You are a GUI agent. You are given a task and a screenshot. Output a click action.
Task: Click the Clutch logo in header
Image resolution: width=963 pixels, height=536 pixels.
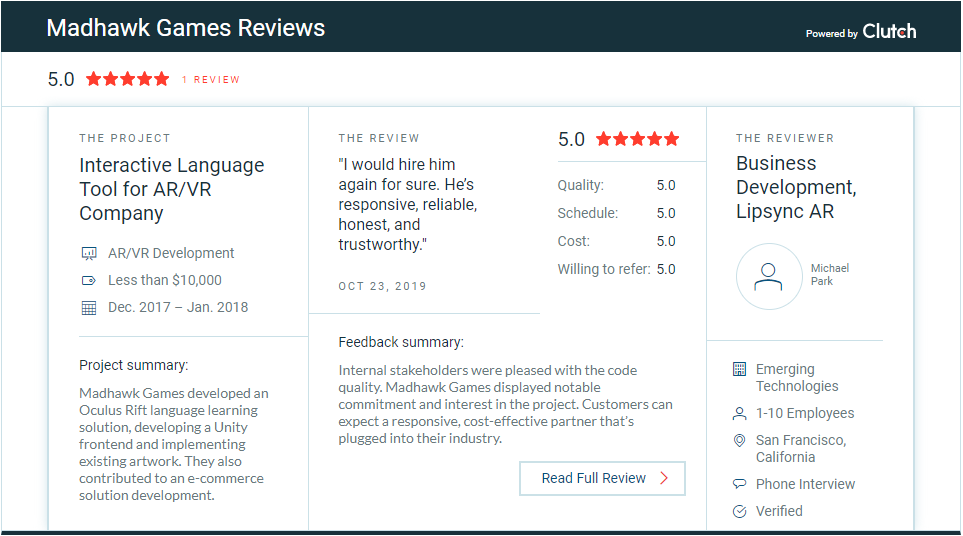tap(888, 31)
